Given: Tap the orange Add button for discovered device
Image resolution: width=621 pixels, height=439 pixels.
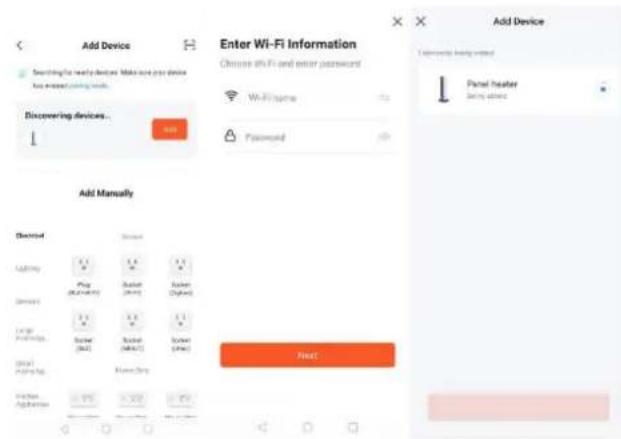Looking at the screenshot, I should [170, 129].
